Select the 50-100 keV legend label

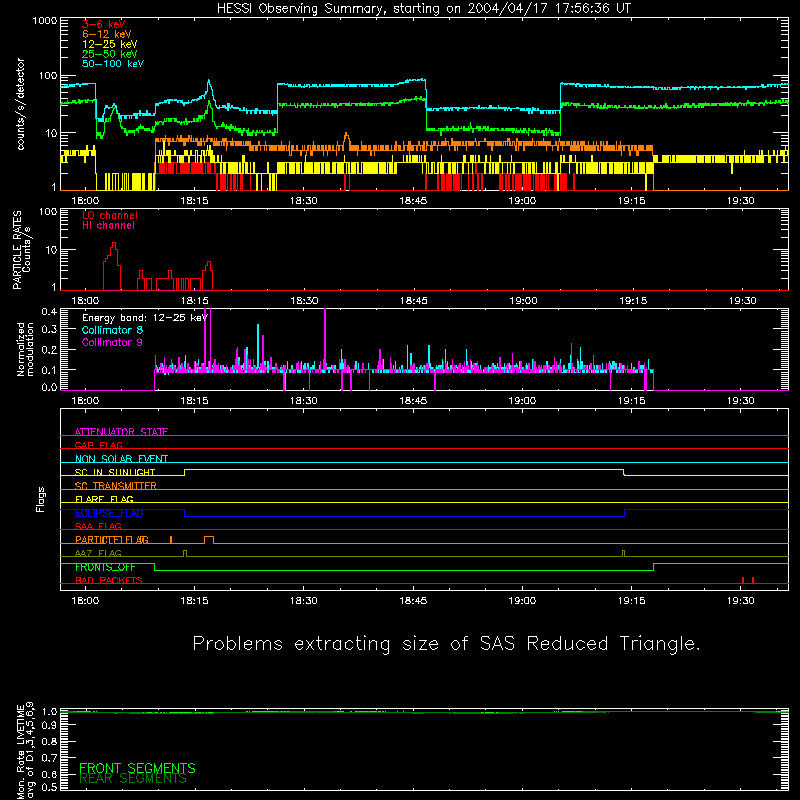pos(113,64)
